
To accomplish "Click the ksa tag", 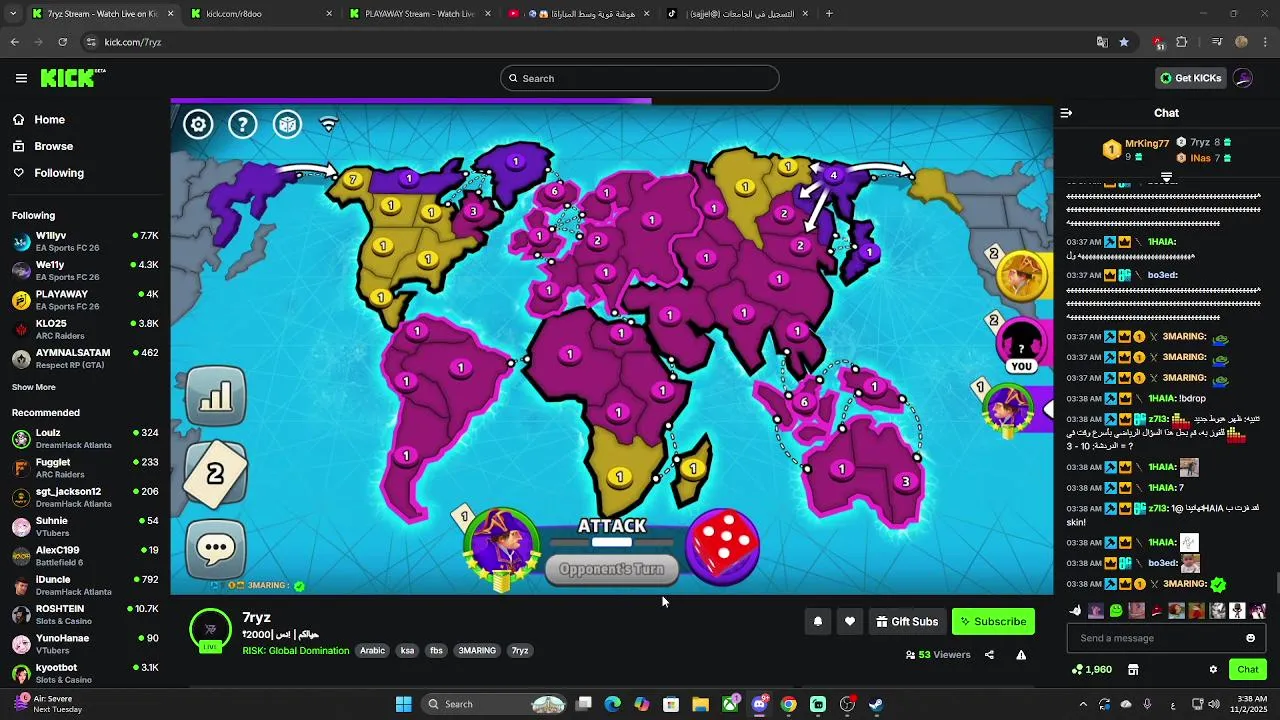I will [x=407, y=650].
